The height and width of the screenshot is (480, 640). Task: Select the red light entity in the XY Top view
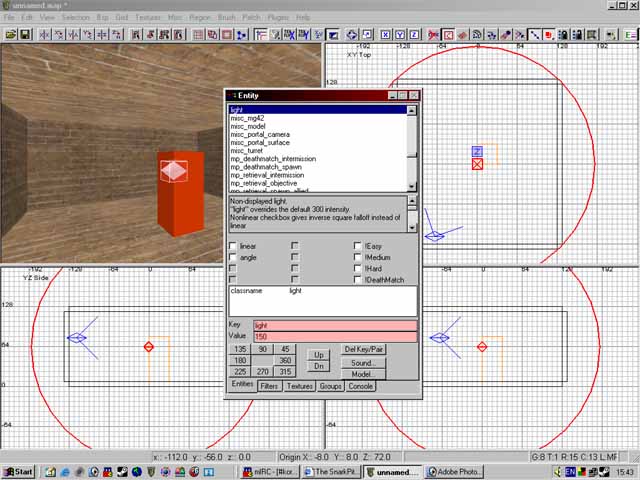tap(478, 164)
